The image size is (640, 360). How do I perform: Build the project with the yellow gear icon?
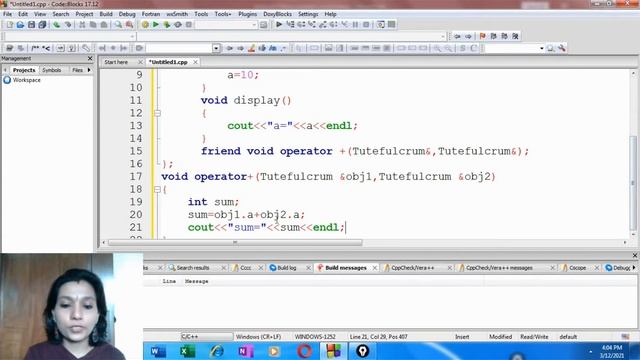(145, 25)
